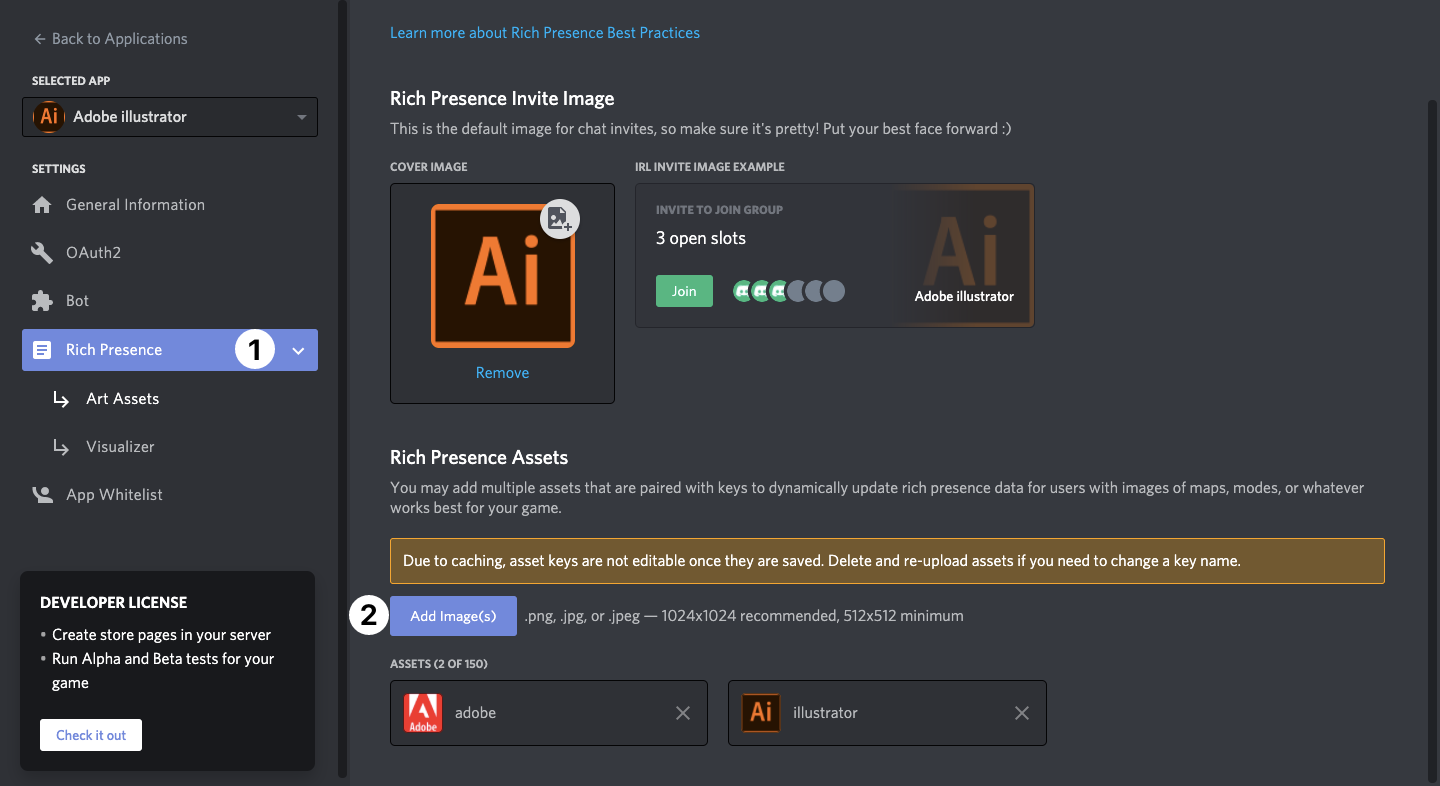Click the adobe asset thumbnail icon
The image size is (1440, 786).
[423, 713]
